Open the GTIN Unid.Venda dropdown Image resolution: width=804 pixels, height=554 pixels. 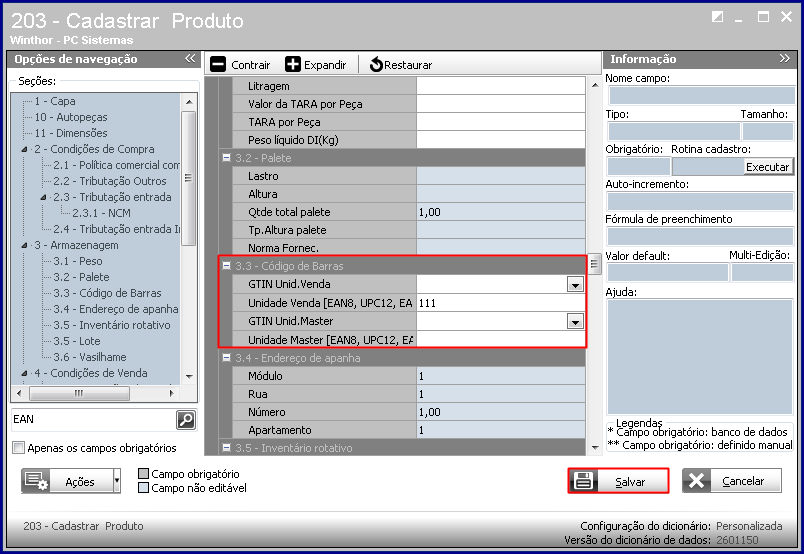pos(575,285)
